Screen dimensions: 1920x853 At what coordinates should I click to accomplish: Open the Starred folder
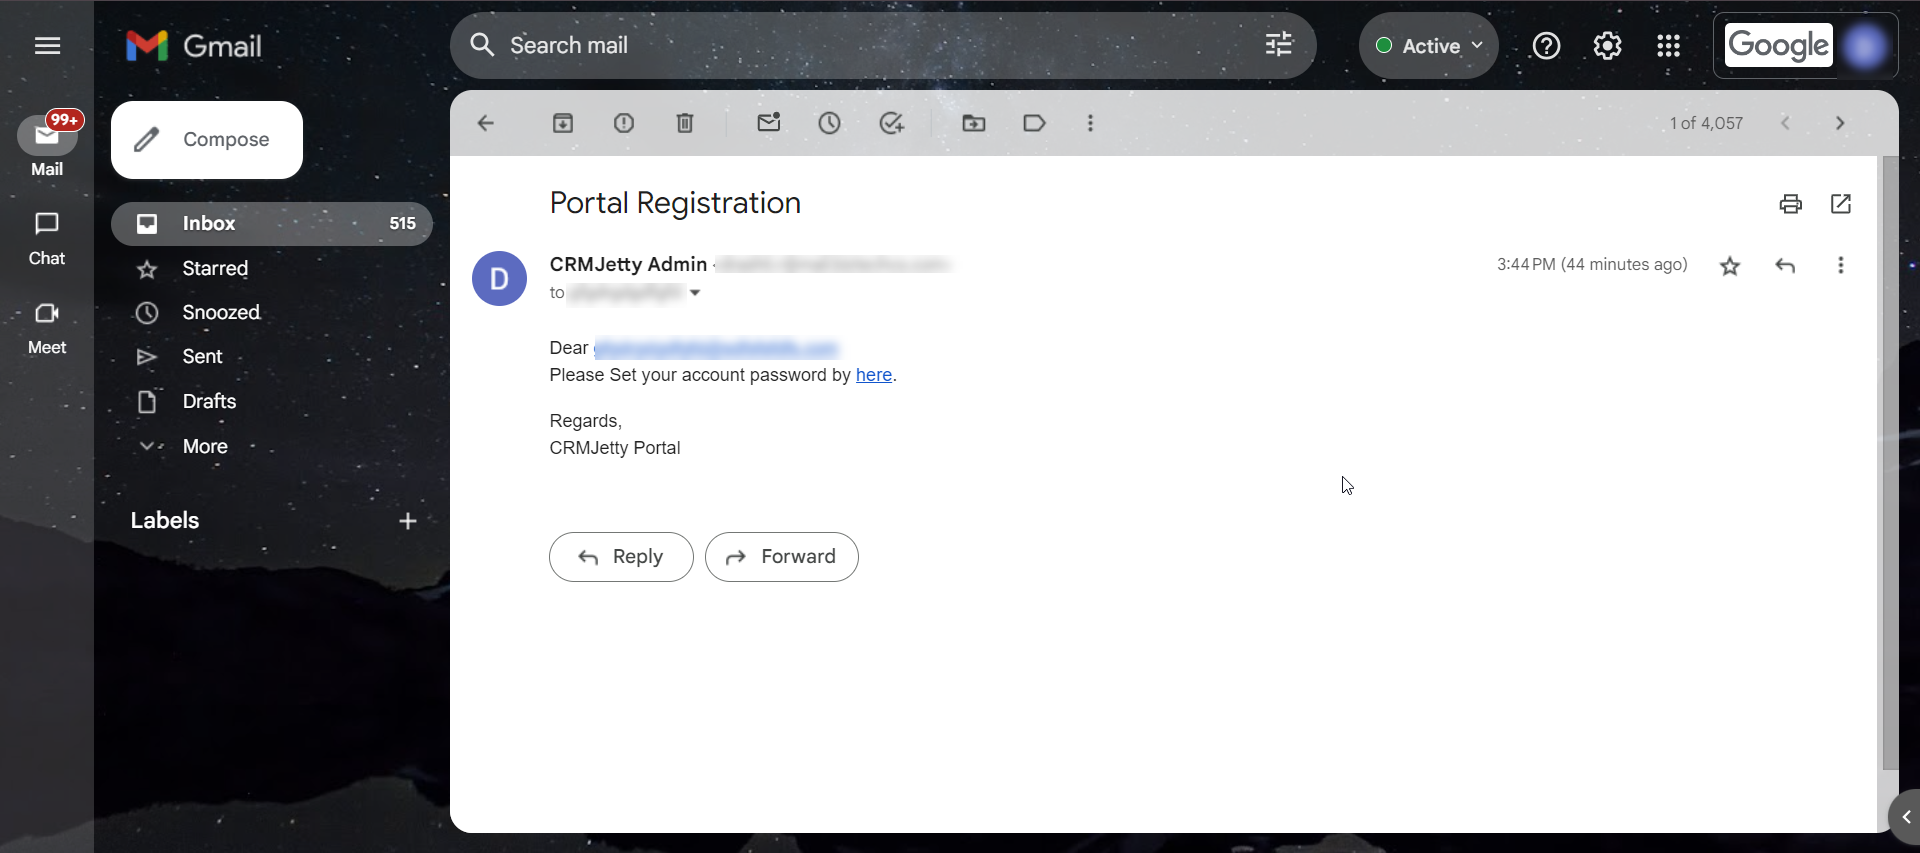click(215, 268)
